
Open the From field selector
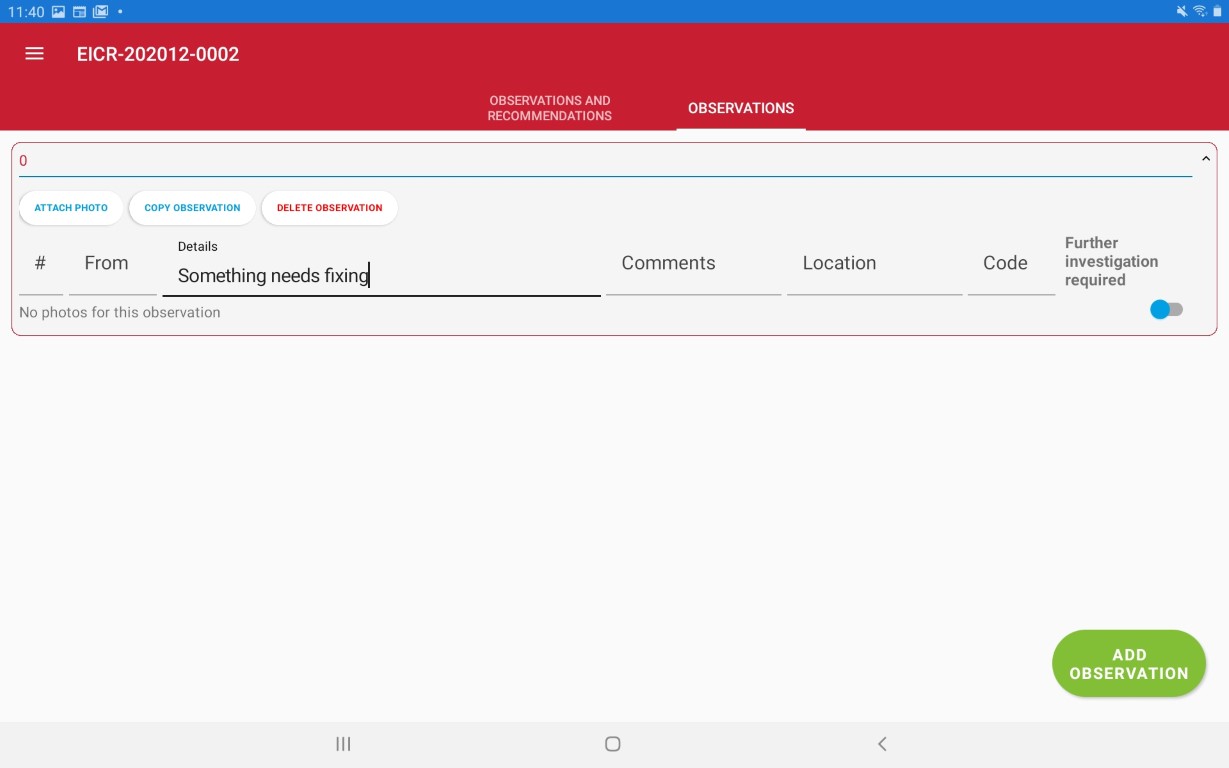coord(110,275)
